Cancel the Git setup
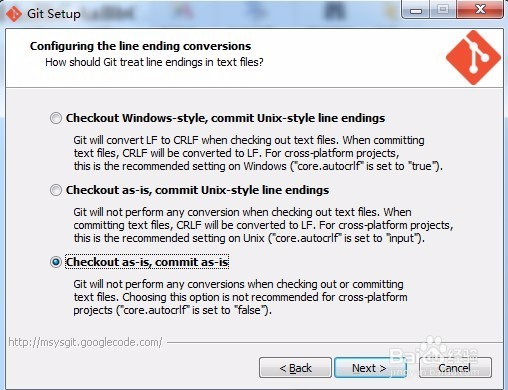Image resolution: width=508 pixels, height=390 pixels. tap(455, 368)
